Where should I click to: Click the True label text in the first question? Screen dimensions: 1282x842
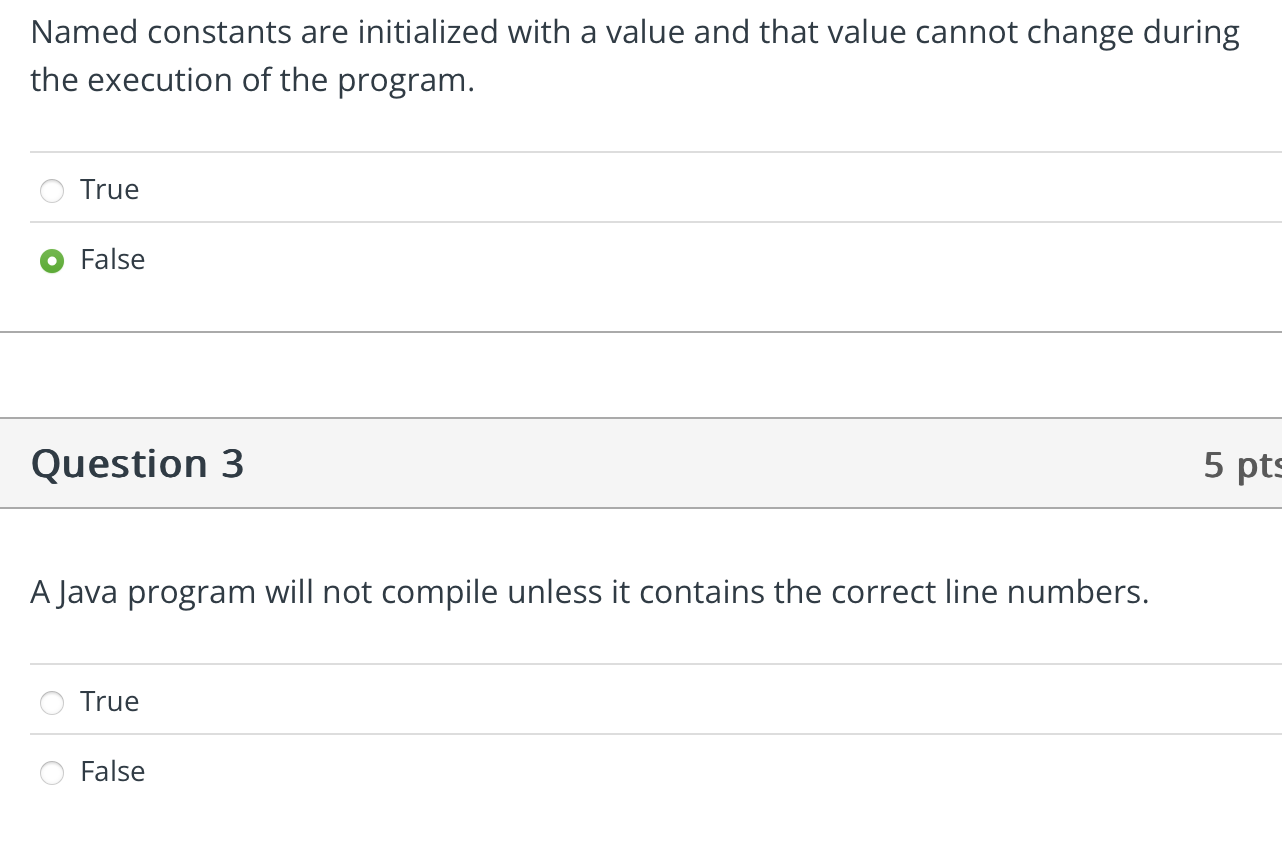(109, 189)
